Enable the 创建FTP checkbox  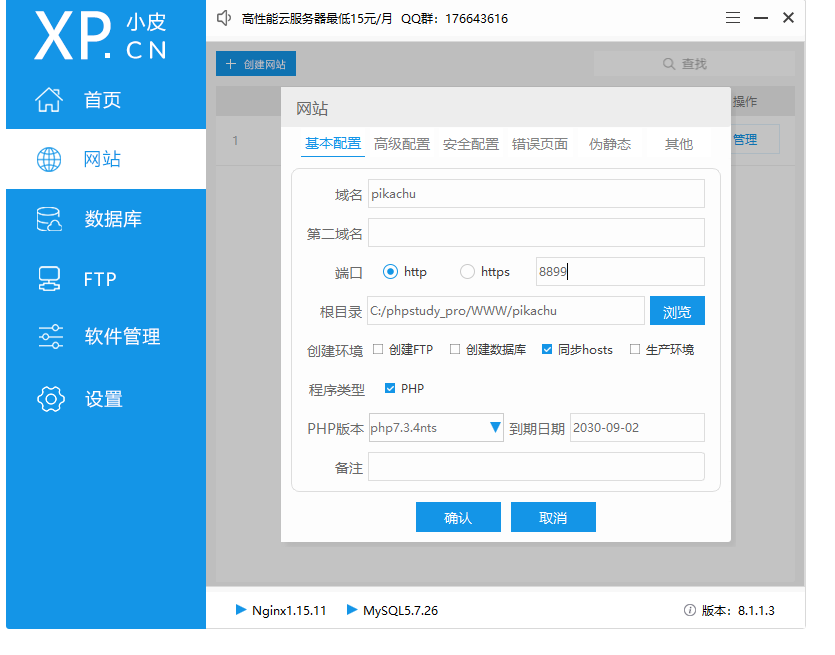378,350
